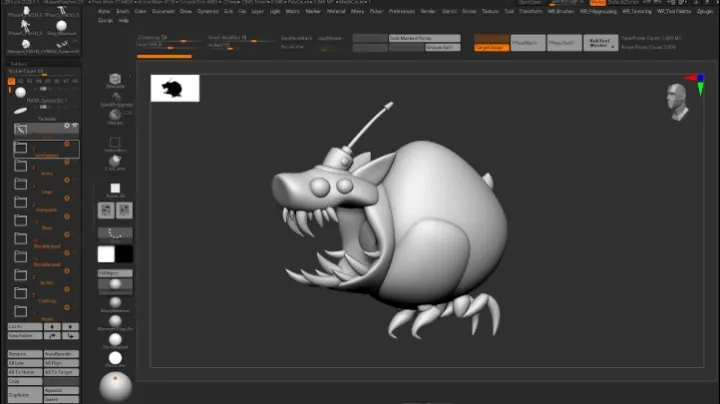Click the orange Target Image button

click(x=491, y=47)
